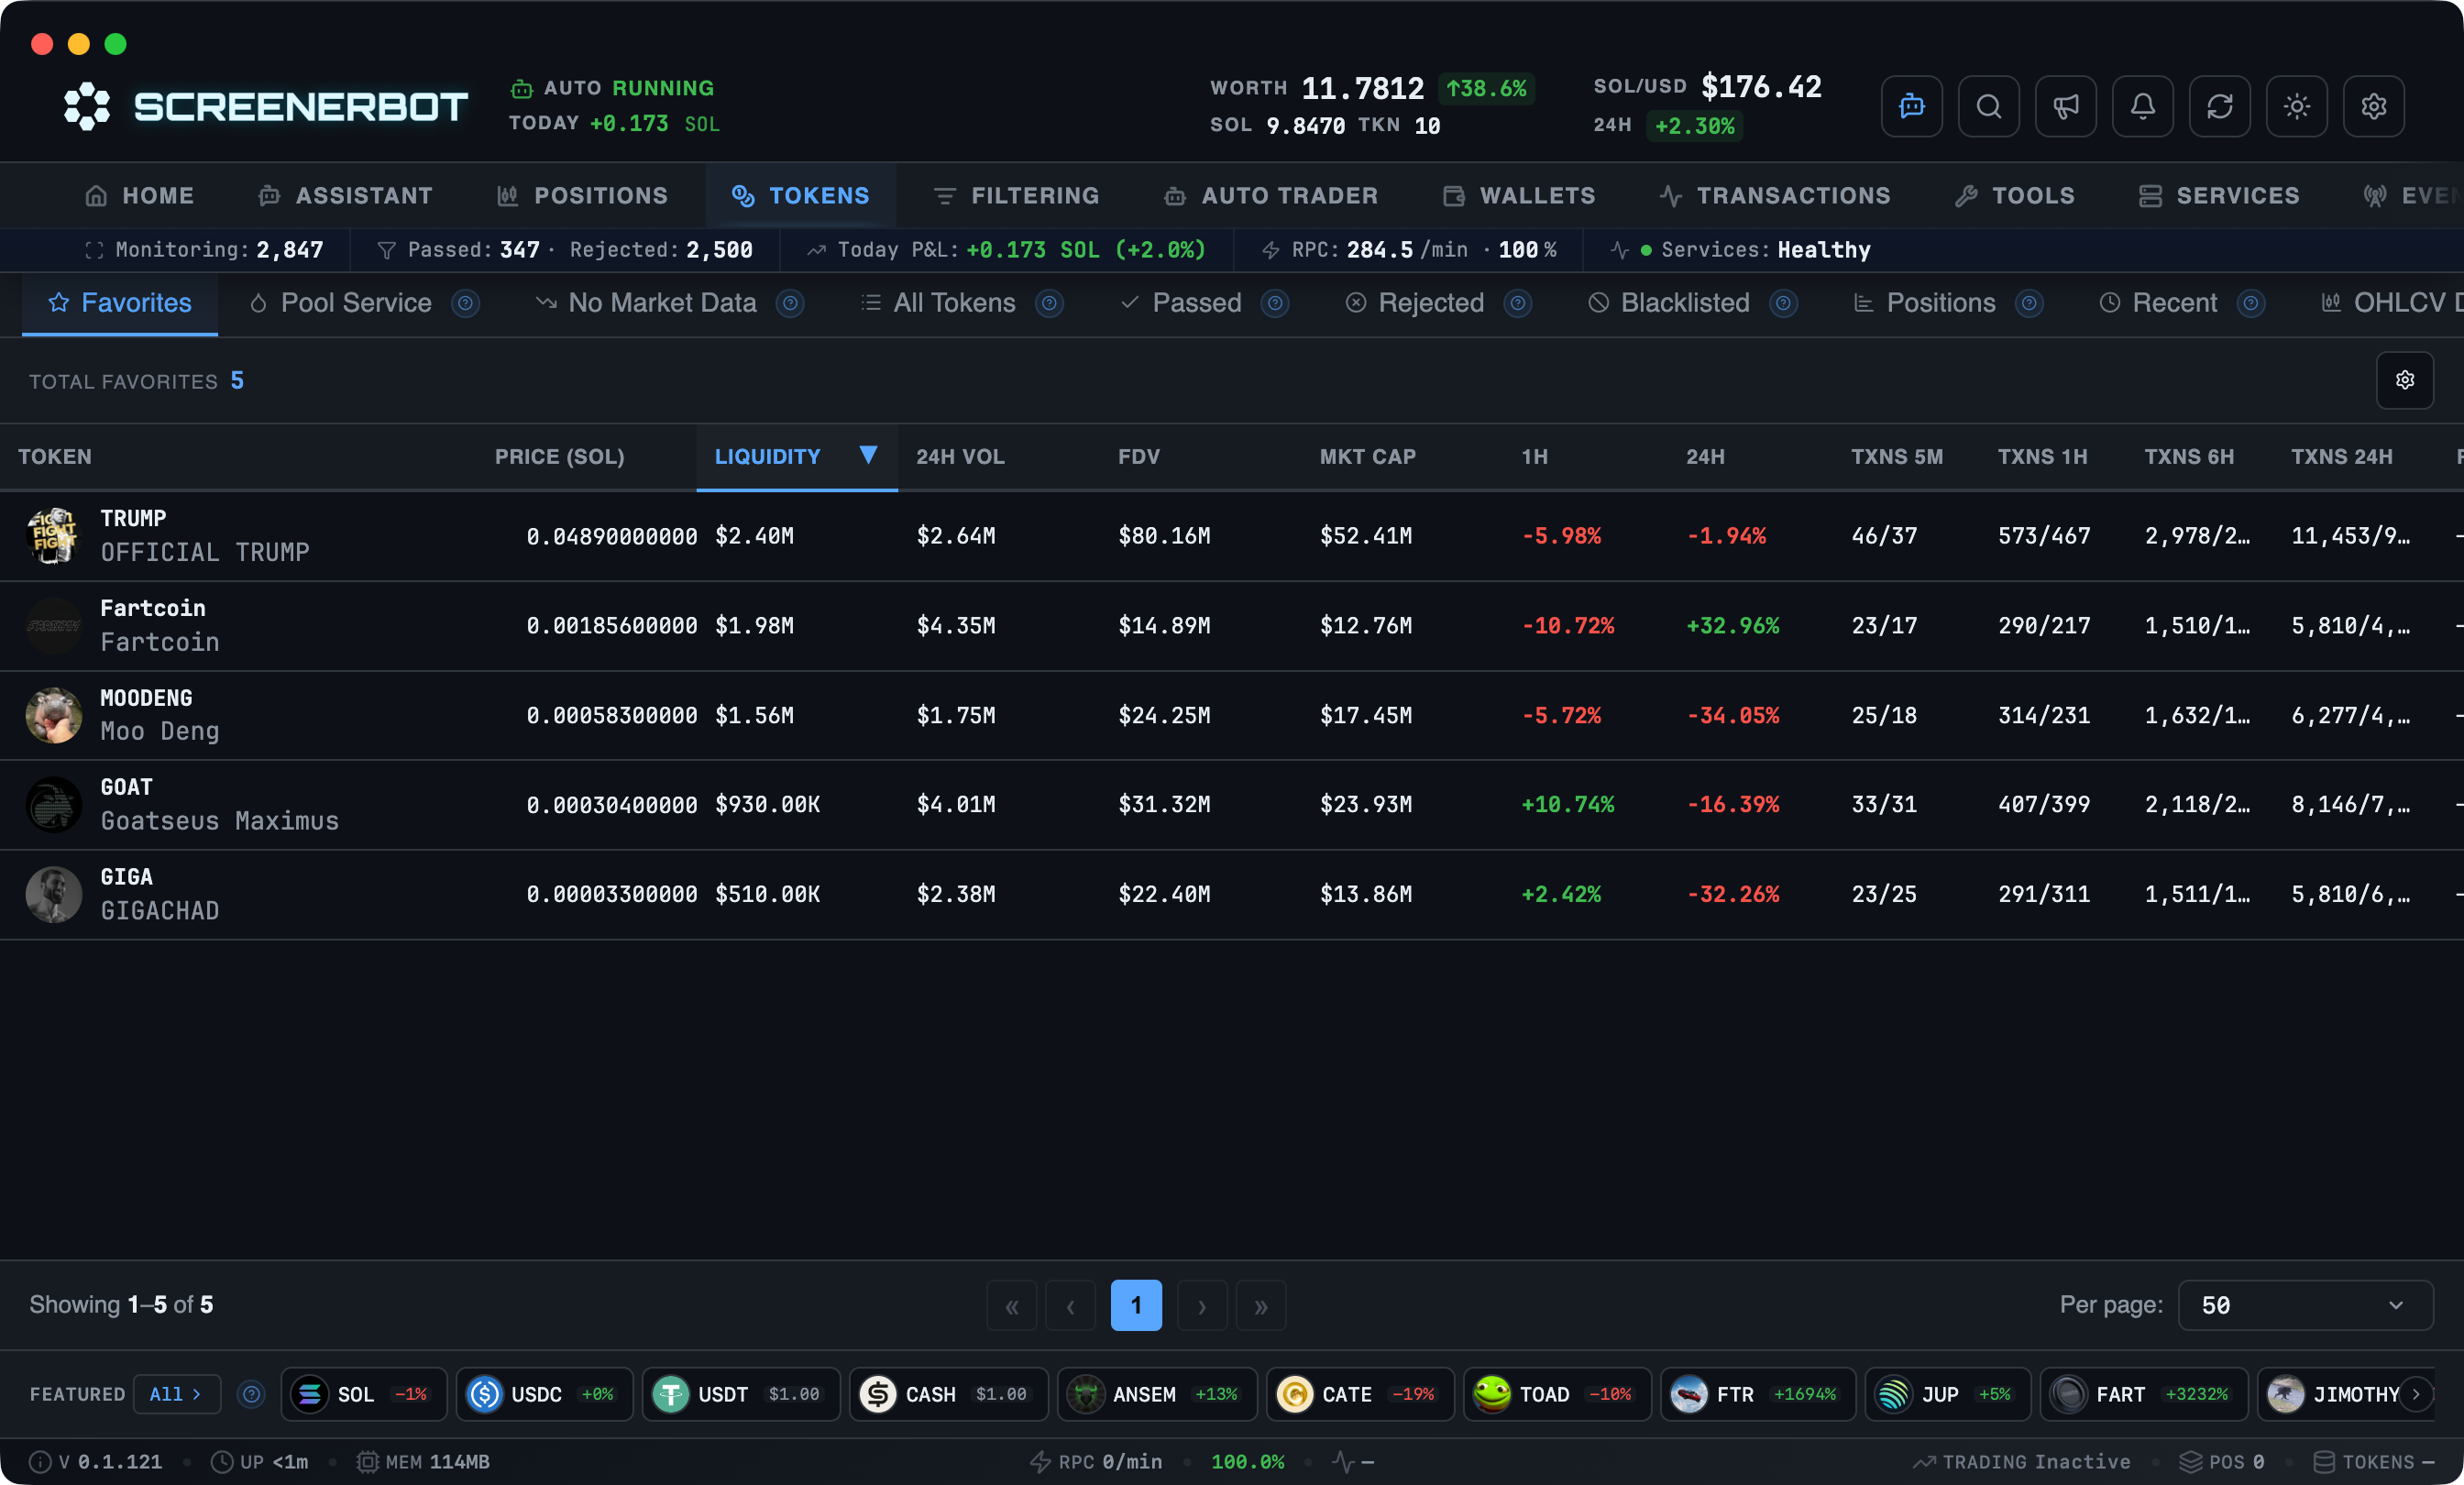Click the JUP featured token chip
The image size is (2464, 1485).
[1947, 1393]
